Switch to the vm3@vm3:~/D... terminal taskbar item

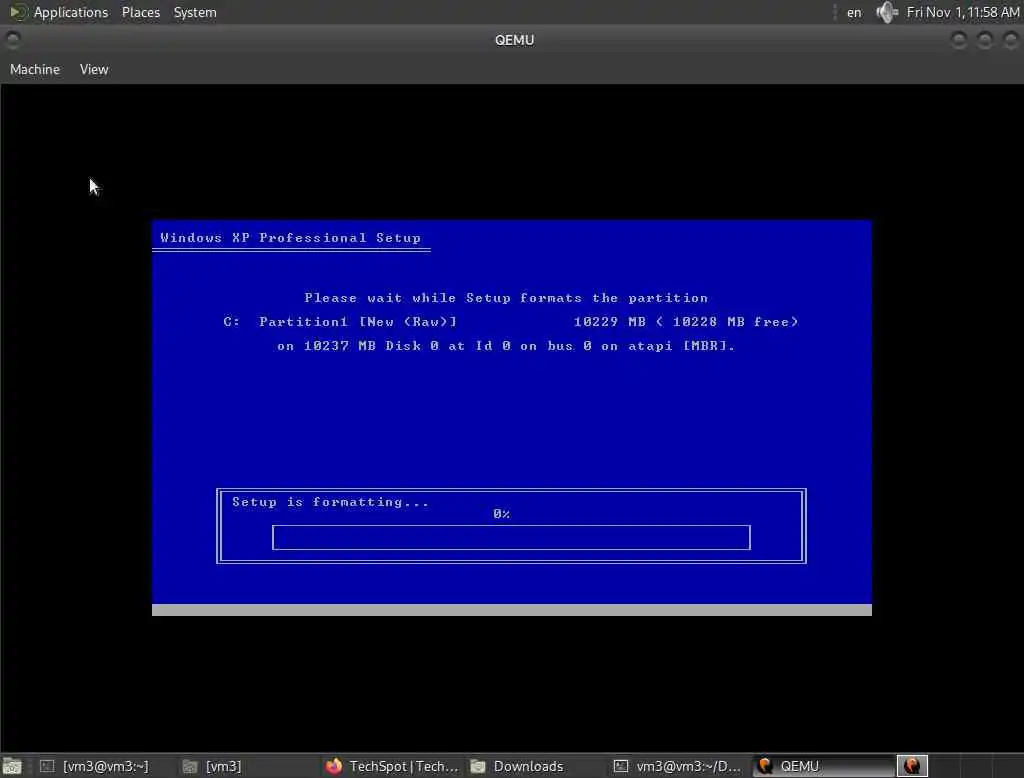(677, 766)
